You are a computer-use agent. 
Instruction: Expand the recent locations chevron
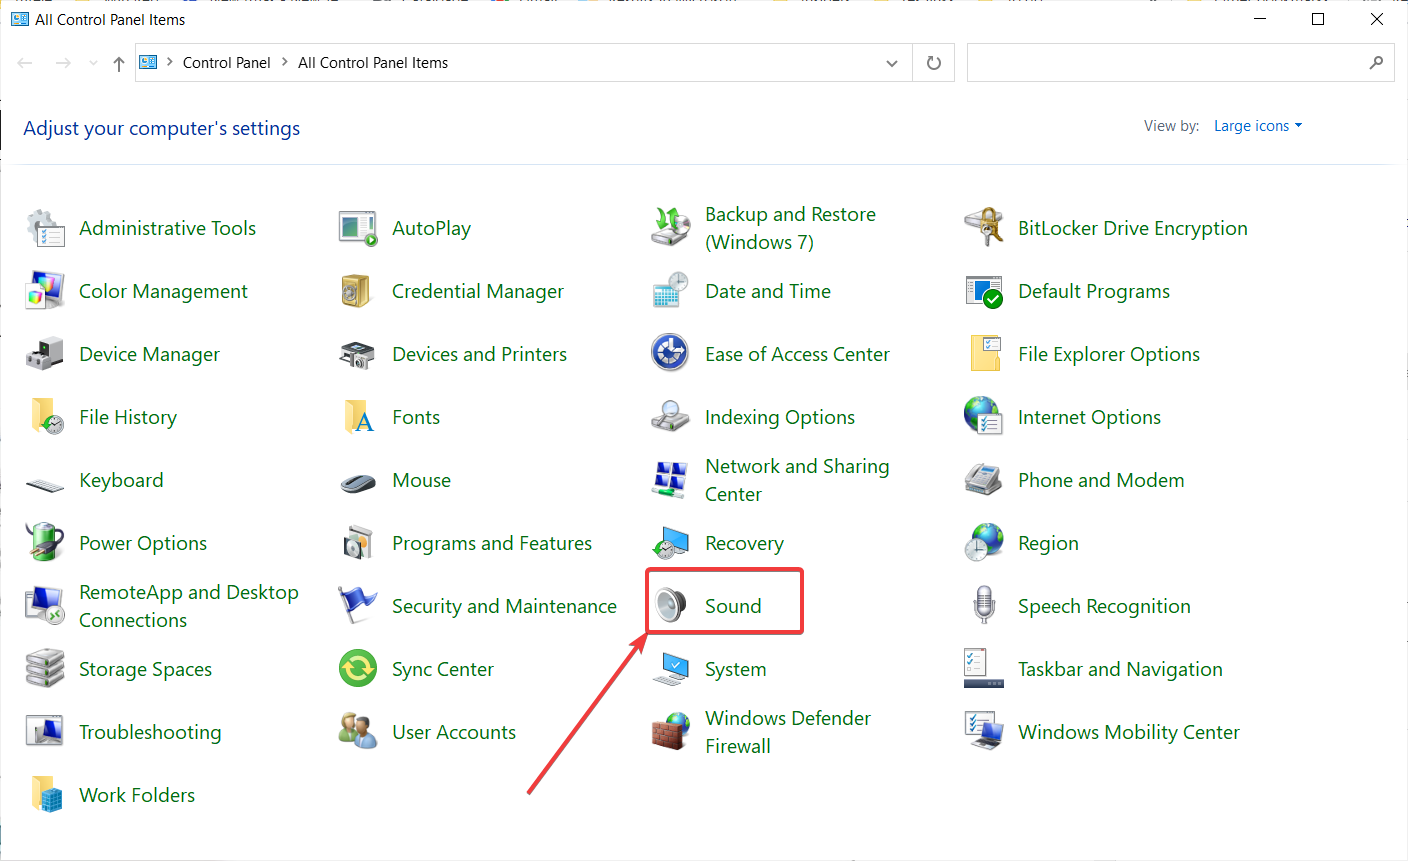(x=93, y=63)
